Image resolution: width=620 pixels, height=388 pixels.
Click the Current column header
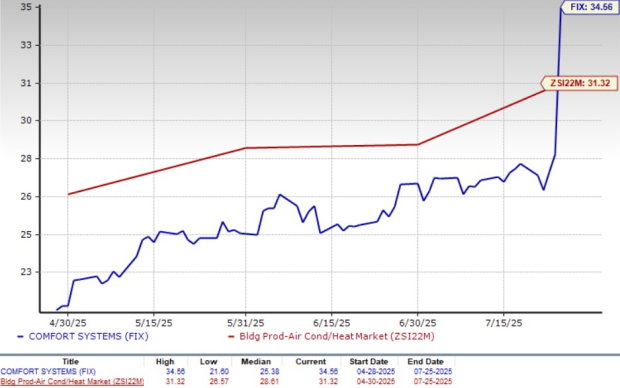[x=311, y=362]
